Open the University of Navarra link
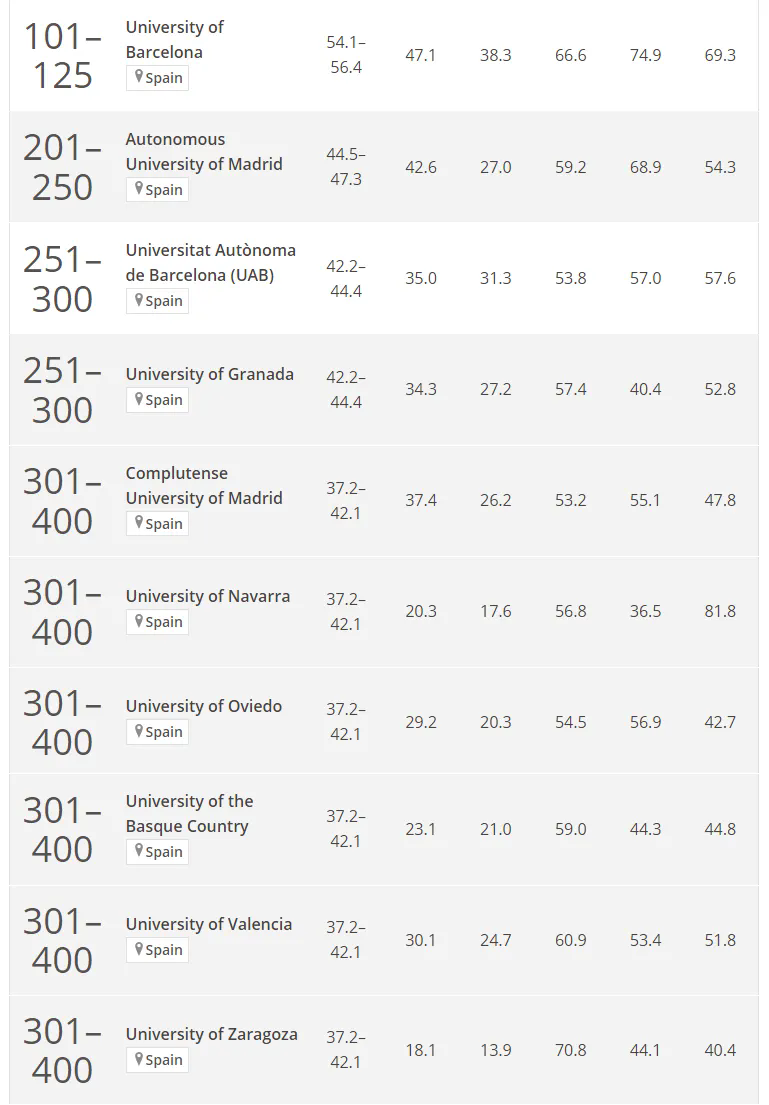This screenshot has width=769, height=1105. pos(208,596)
